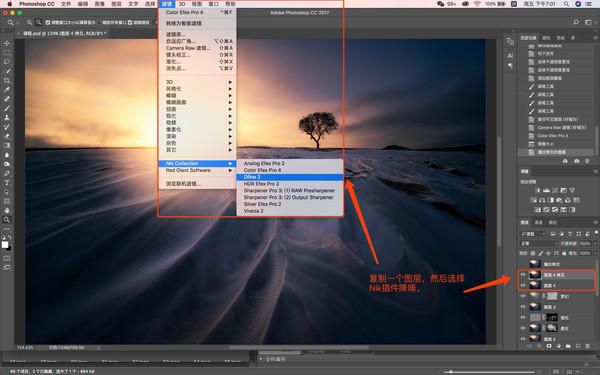The width and height of the screenshot is (600, 375).
Task: Toggle resize-windows-to-fit checkbox in options bar
Action: (x=48, y=23)
